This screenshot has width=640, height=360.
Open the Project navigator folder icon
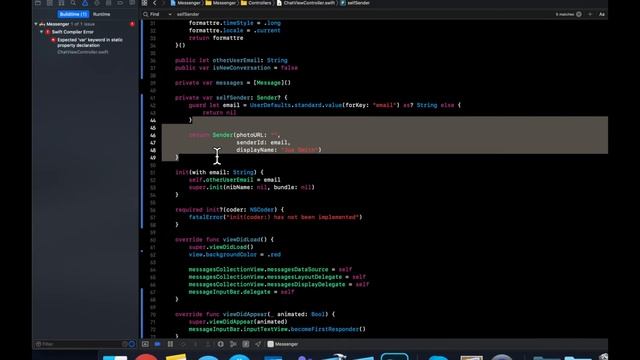pos(38,3)
